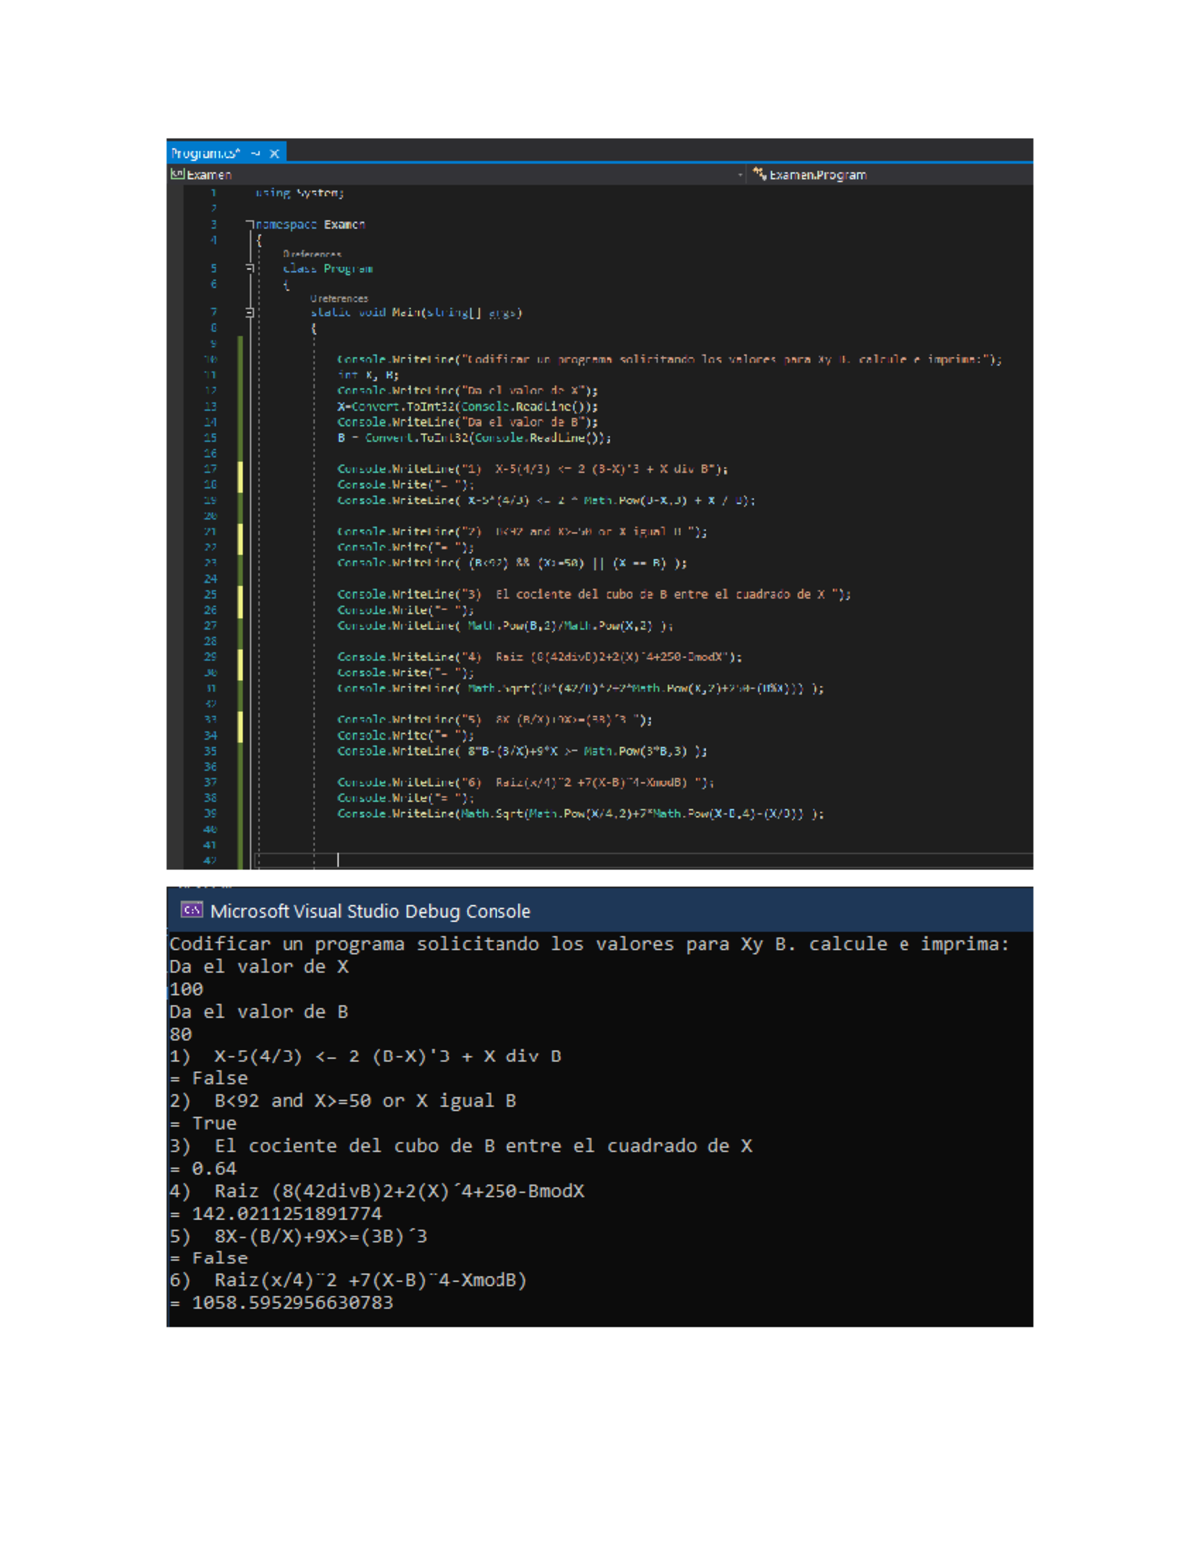Click the 0 references link above Main
This screenshot has height=1553, width=1200.
(339, 299)
